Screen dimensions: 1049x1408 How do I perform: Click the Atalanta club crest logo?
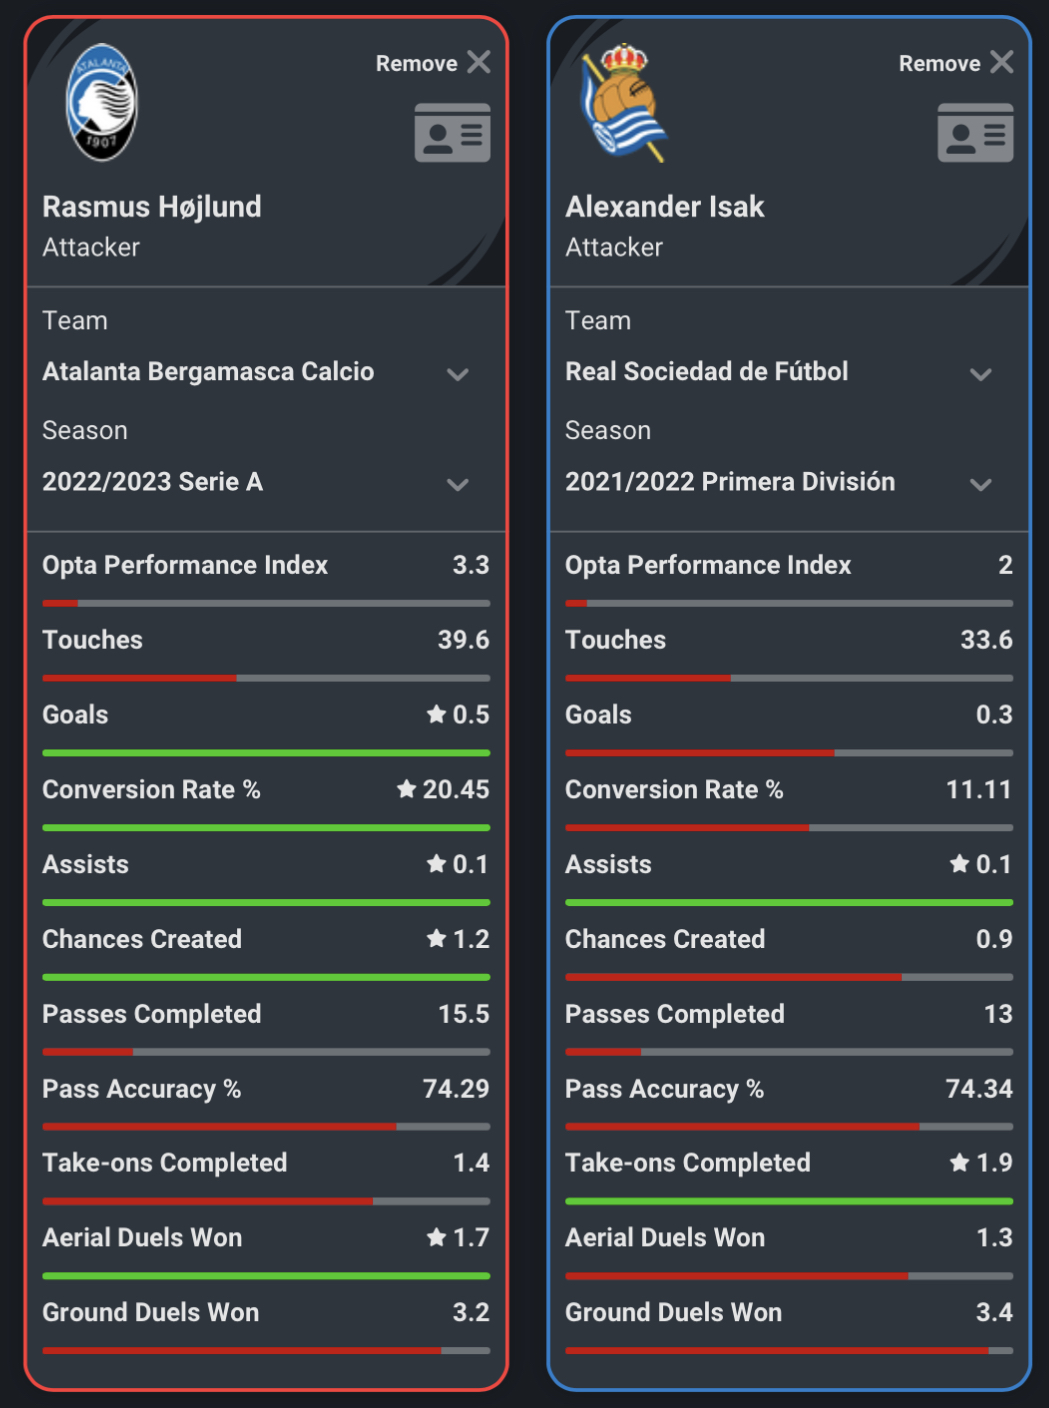click(101, 102)
